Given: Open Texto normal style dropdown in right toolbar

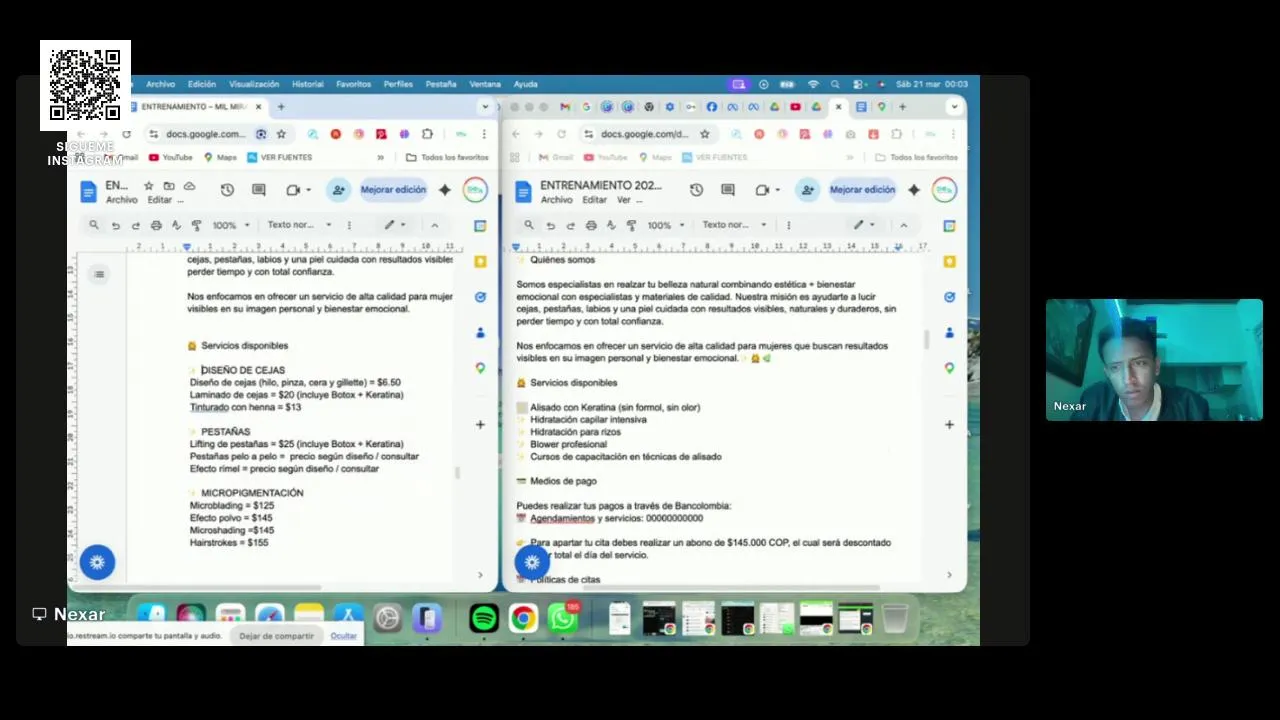Looking at the screenshot, I should pos(735,225).
